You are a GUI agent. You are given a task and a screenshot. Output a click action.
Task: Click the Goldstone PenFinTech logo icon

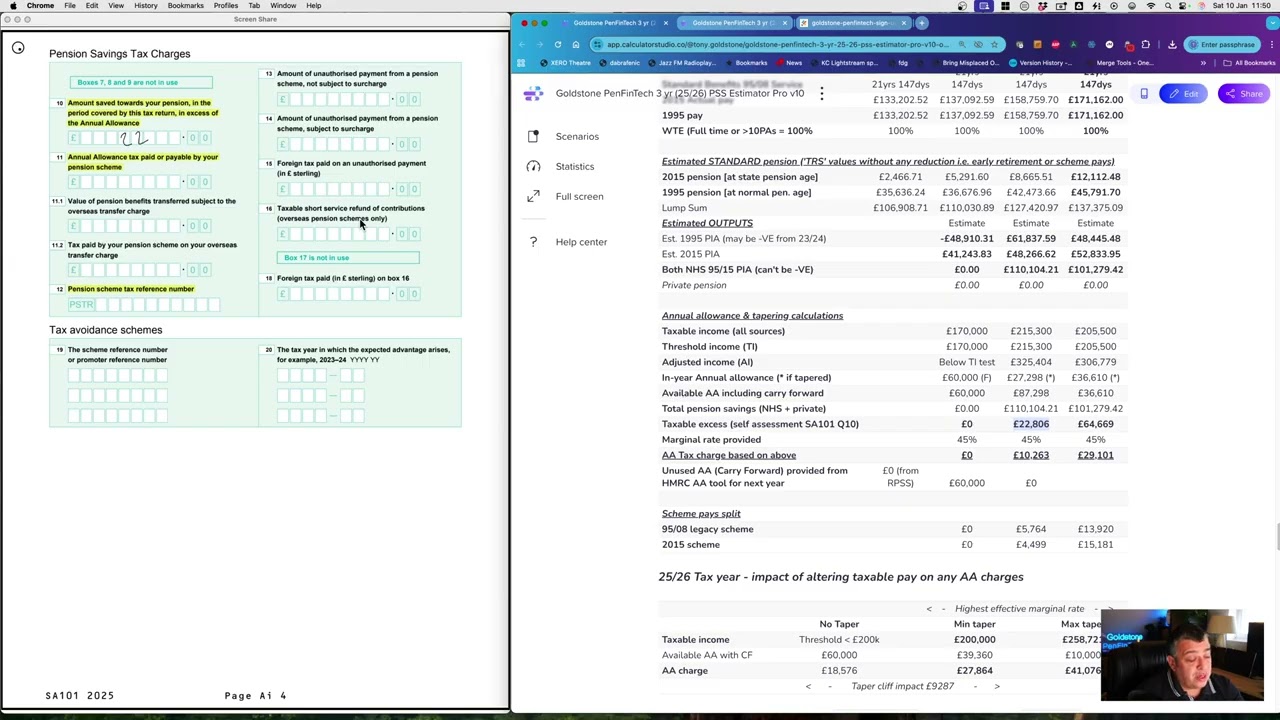[x=533, y=94]
